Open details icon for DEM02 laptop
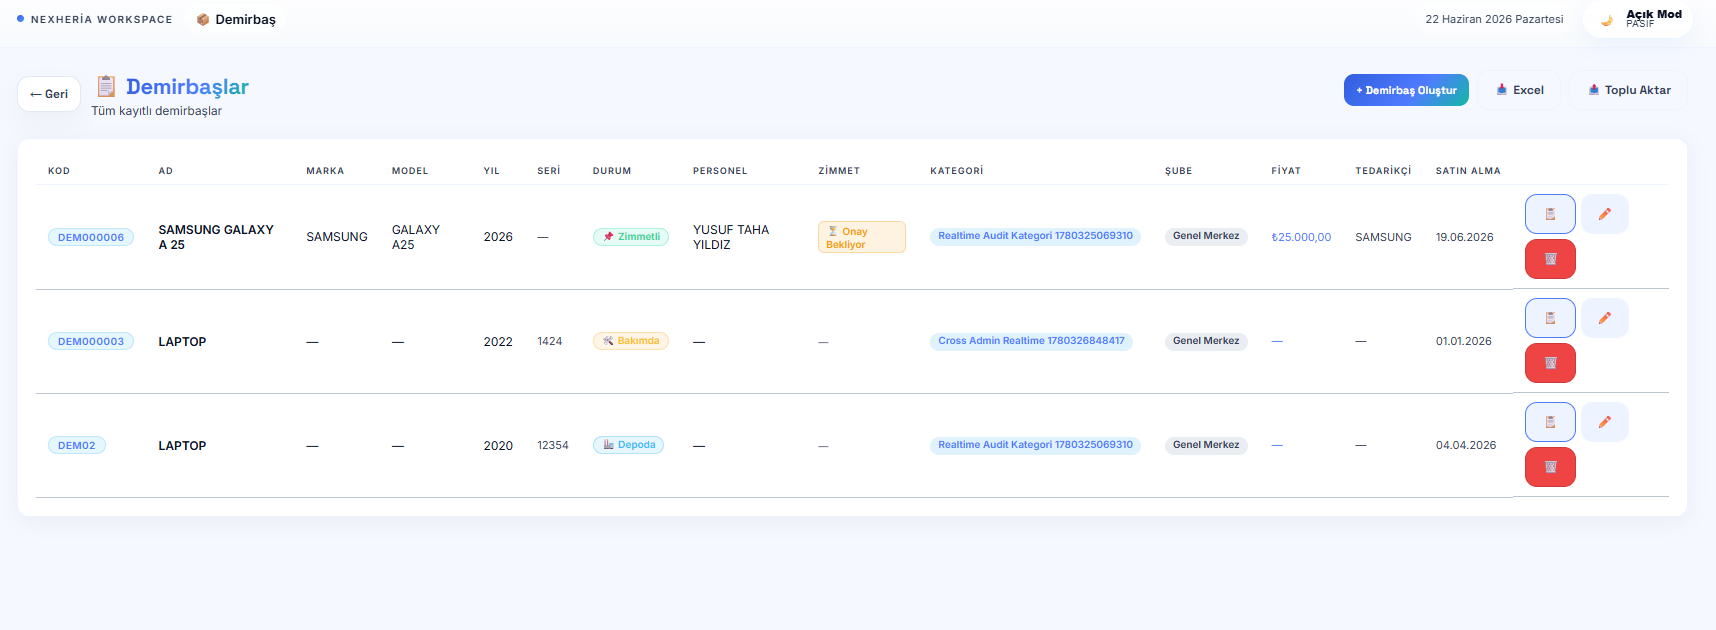Image resolution: width=1716 pixels, height=630 pixels. pyautogui.click(x=1550, y=422)
